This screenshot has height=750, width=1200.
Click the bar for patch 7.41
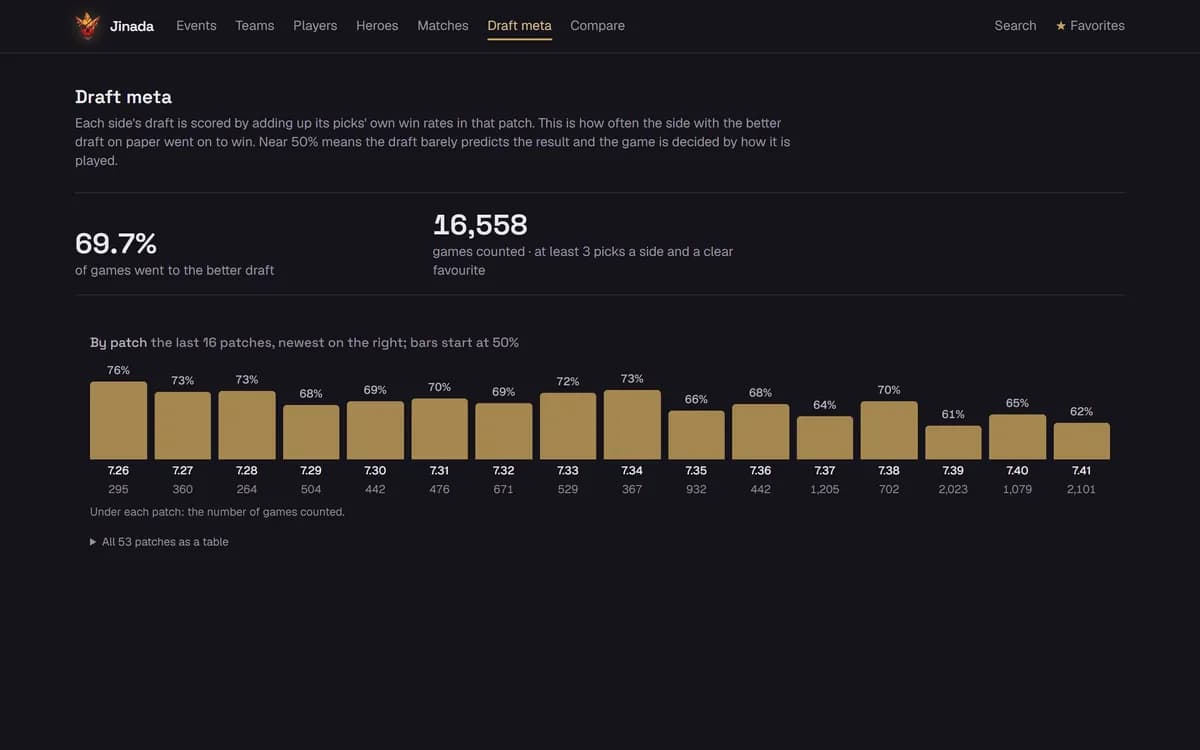coord(1082,441)
